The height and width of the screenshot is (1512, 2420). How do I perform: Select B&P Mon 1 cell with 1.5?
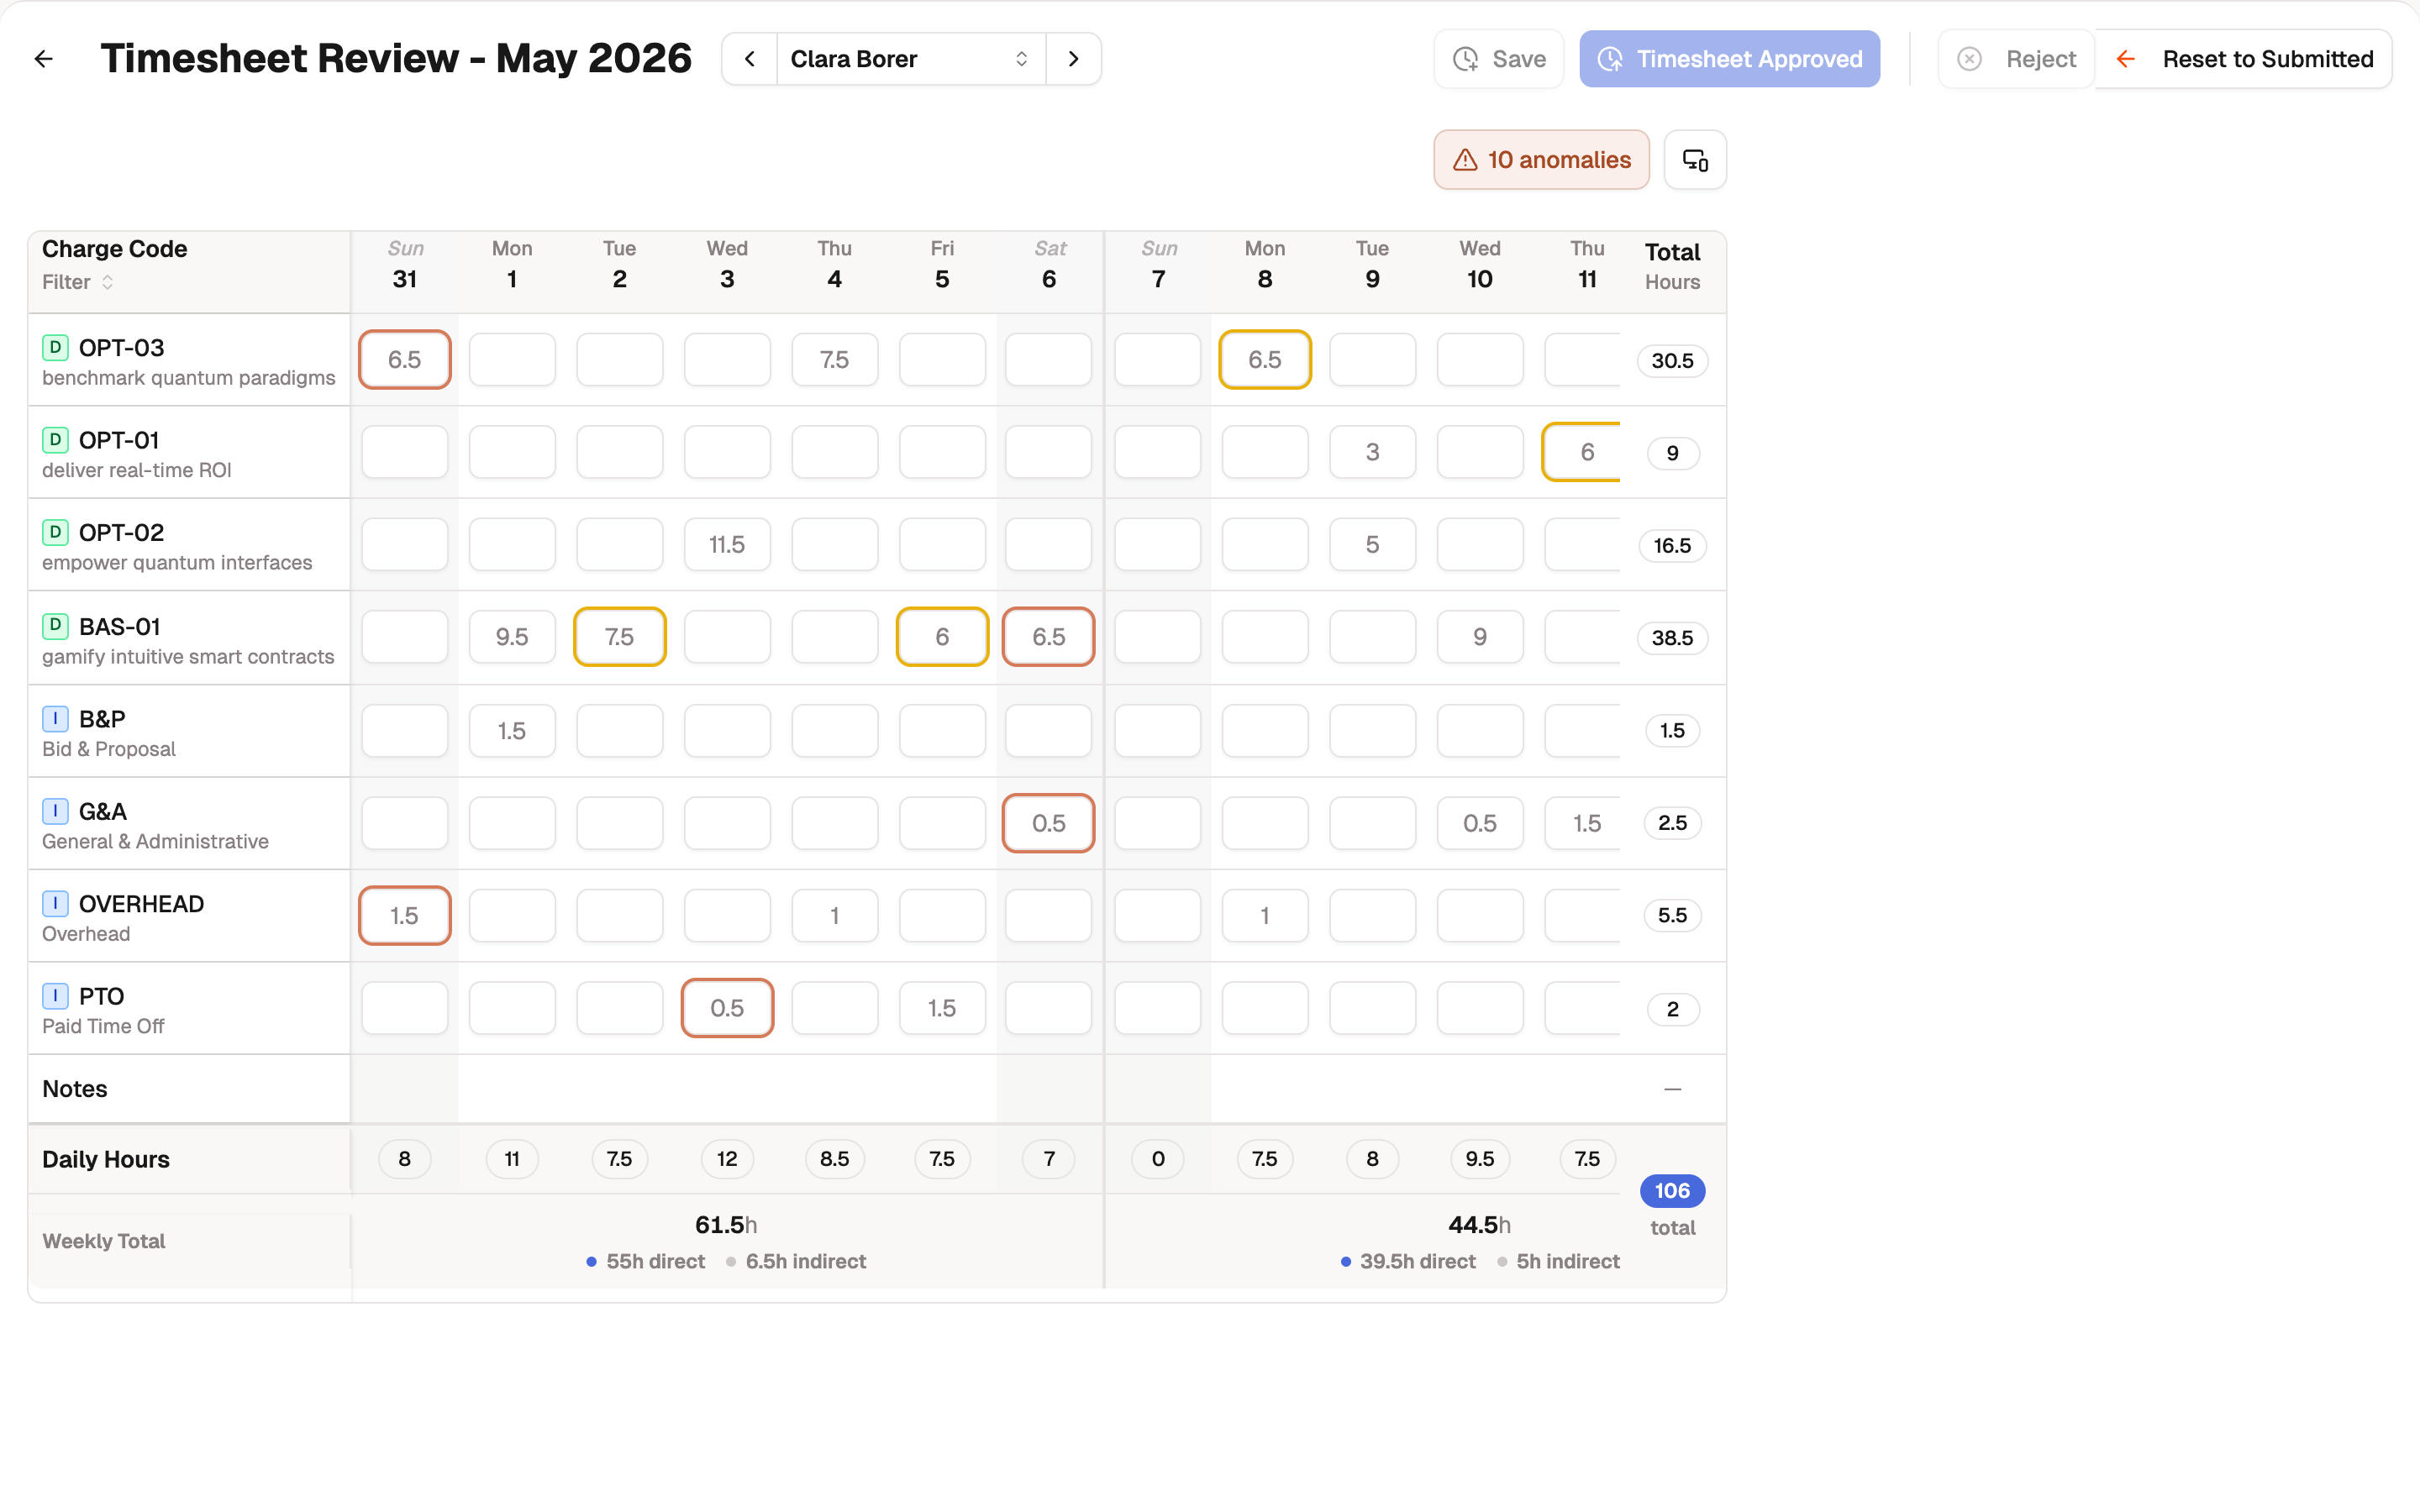512,731
